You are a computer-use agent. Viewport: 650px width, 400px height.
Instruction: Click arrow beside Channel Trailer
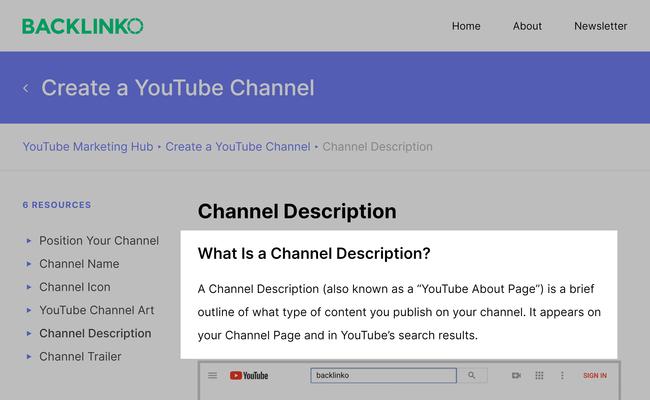click(29, 357)
